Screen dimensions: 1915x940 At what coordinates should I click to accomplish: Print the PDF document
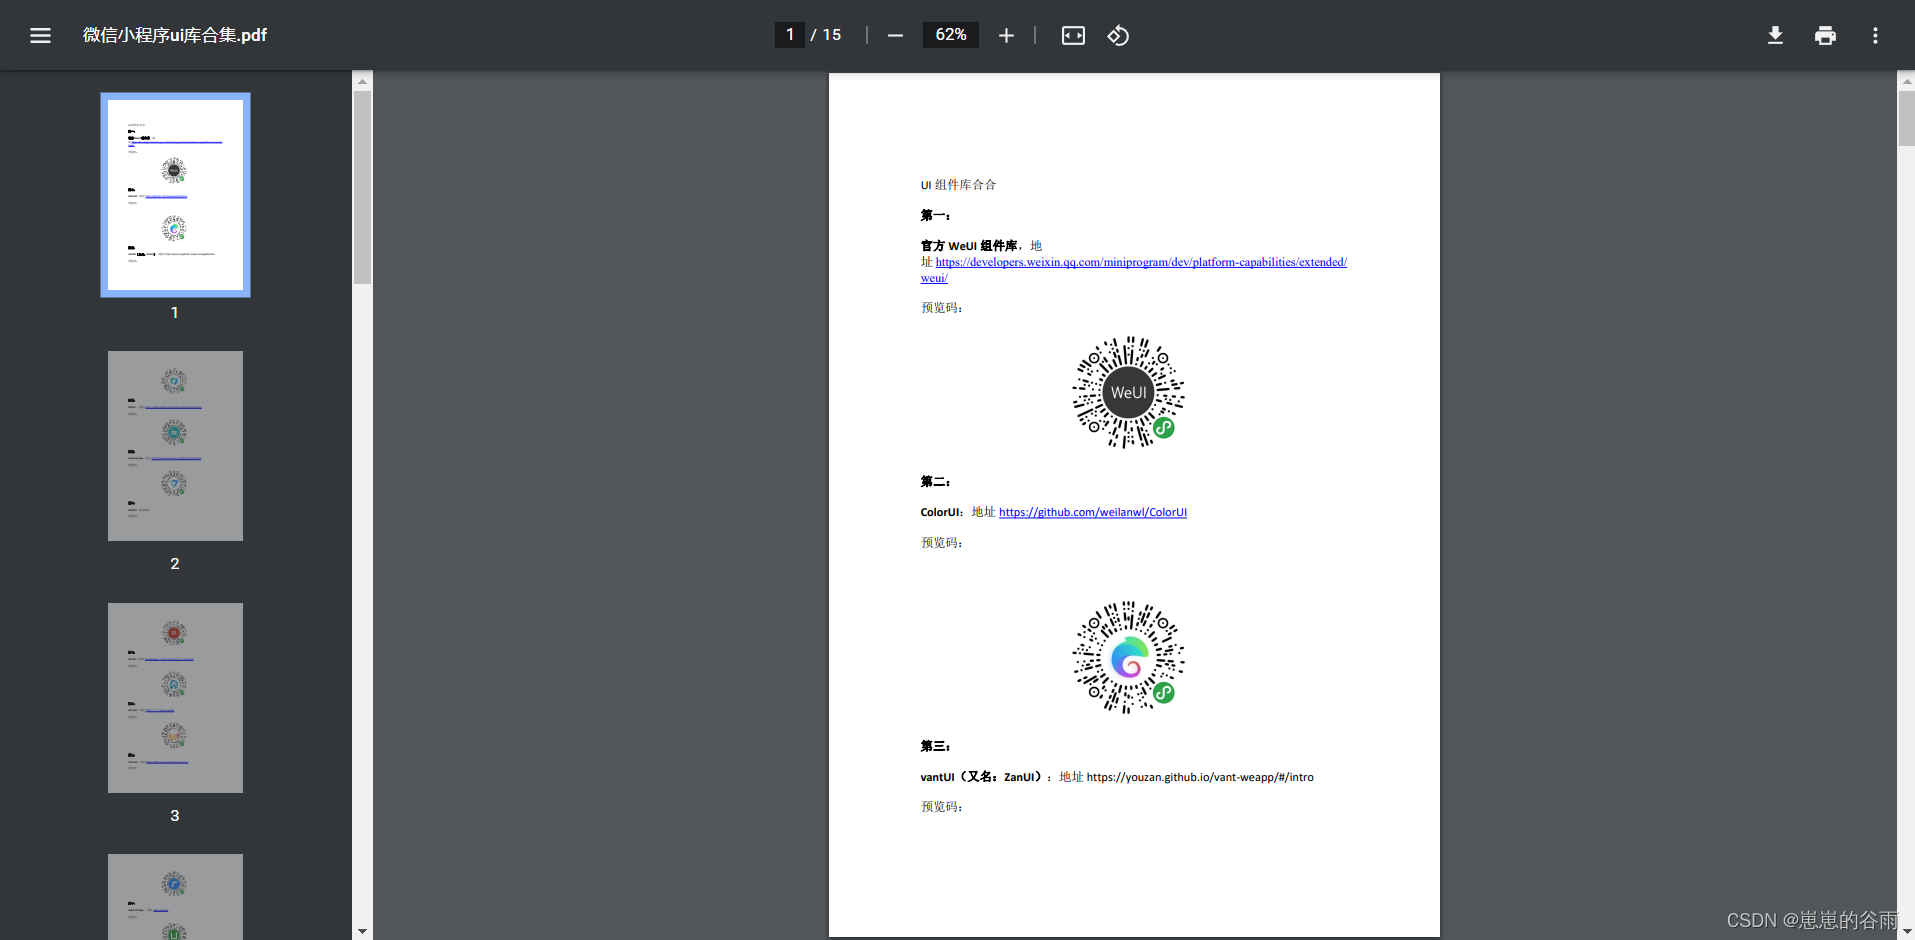tap(1825, 36)
